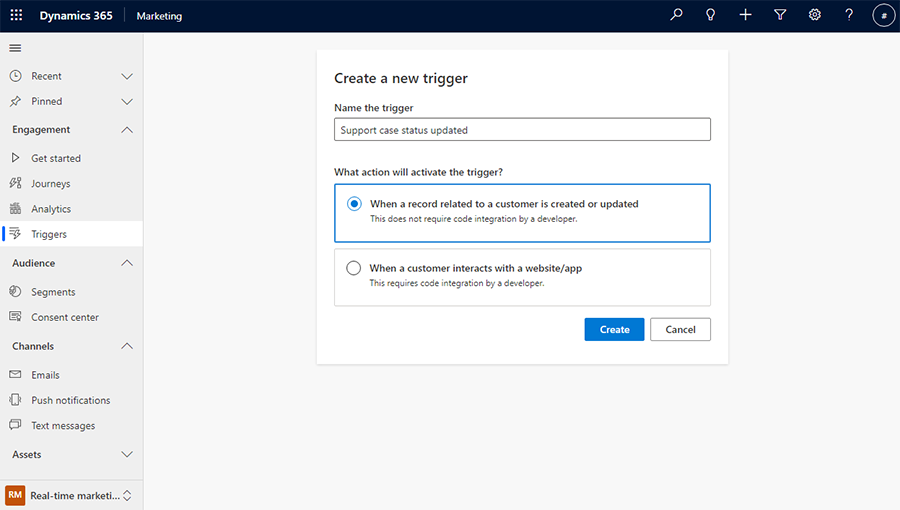The height and width of the screenshot is (510, 900).
Task: Open the advanced find filter icon
Action: (780, 16)
